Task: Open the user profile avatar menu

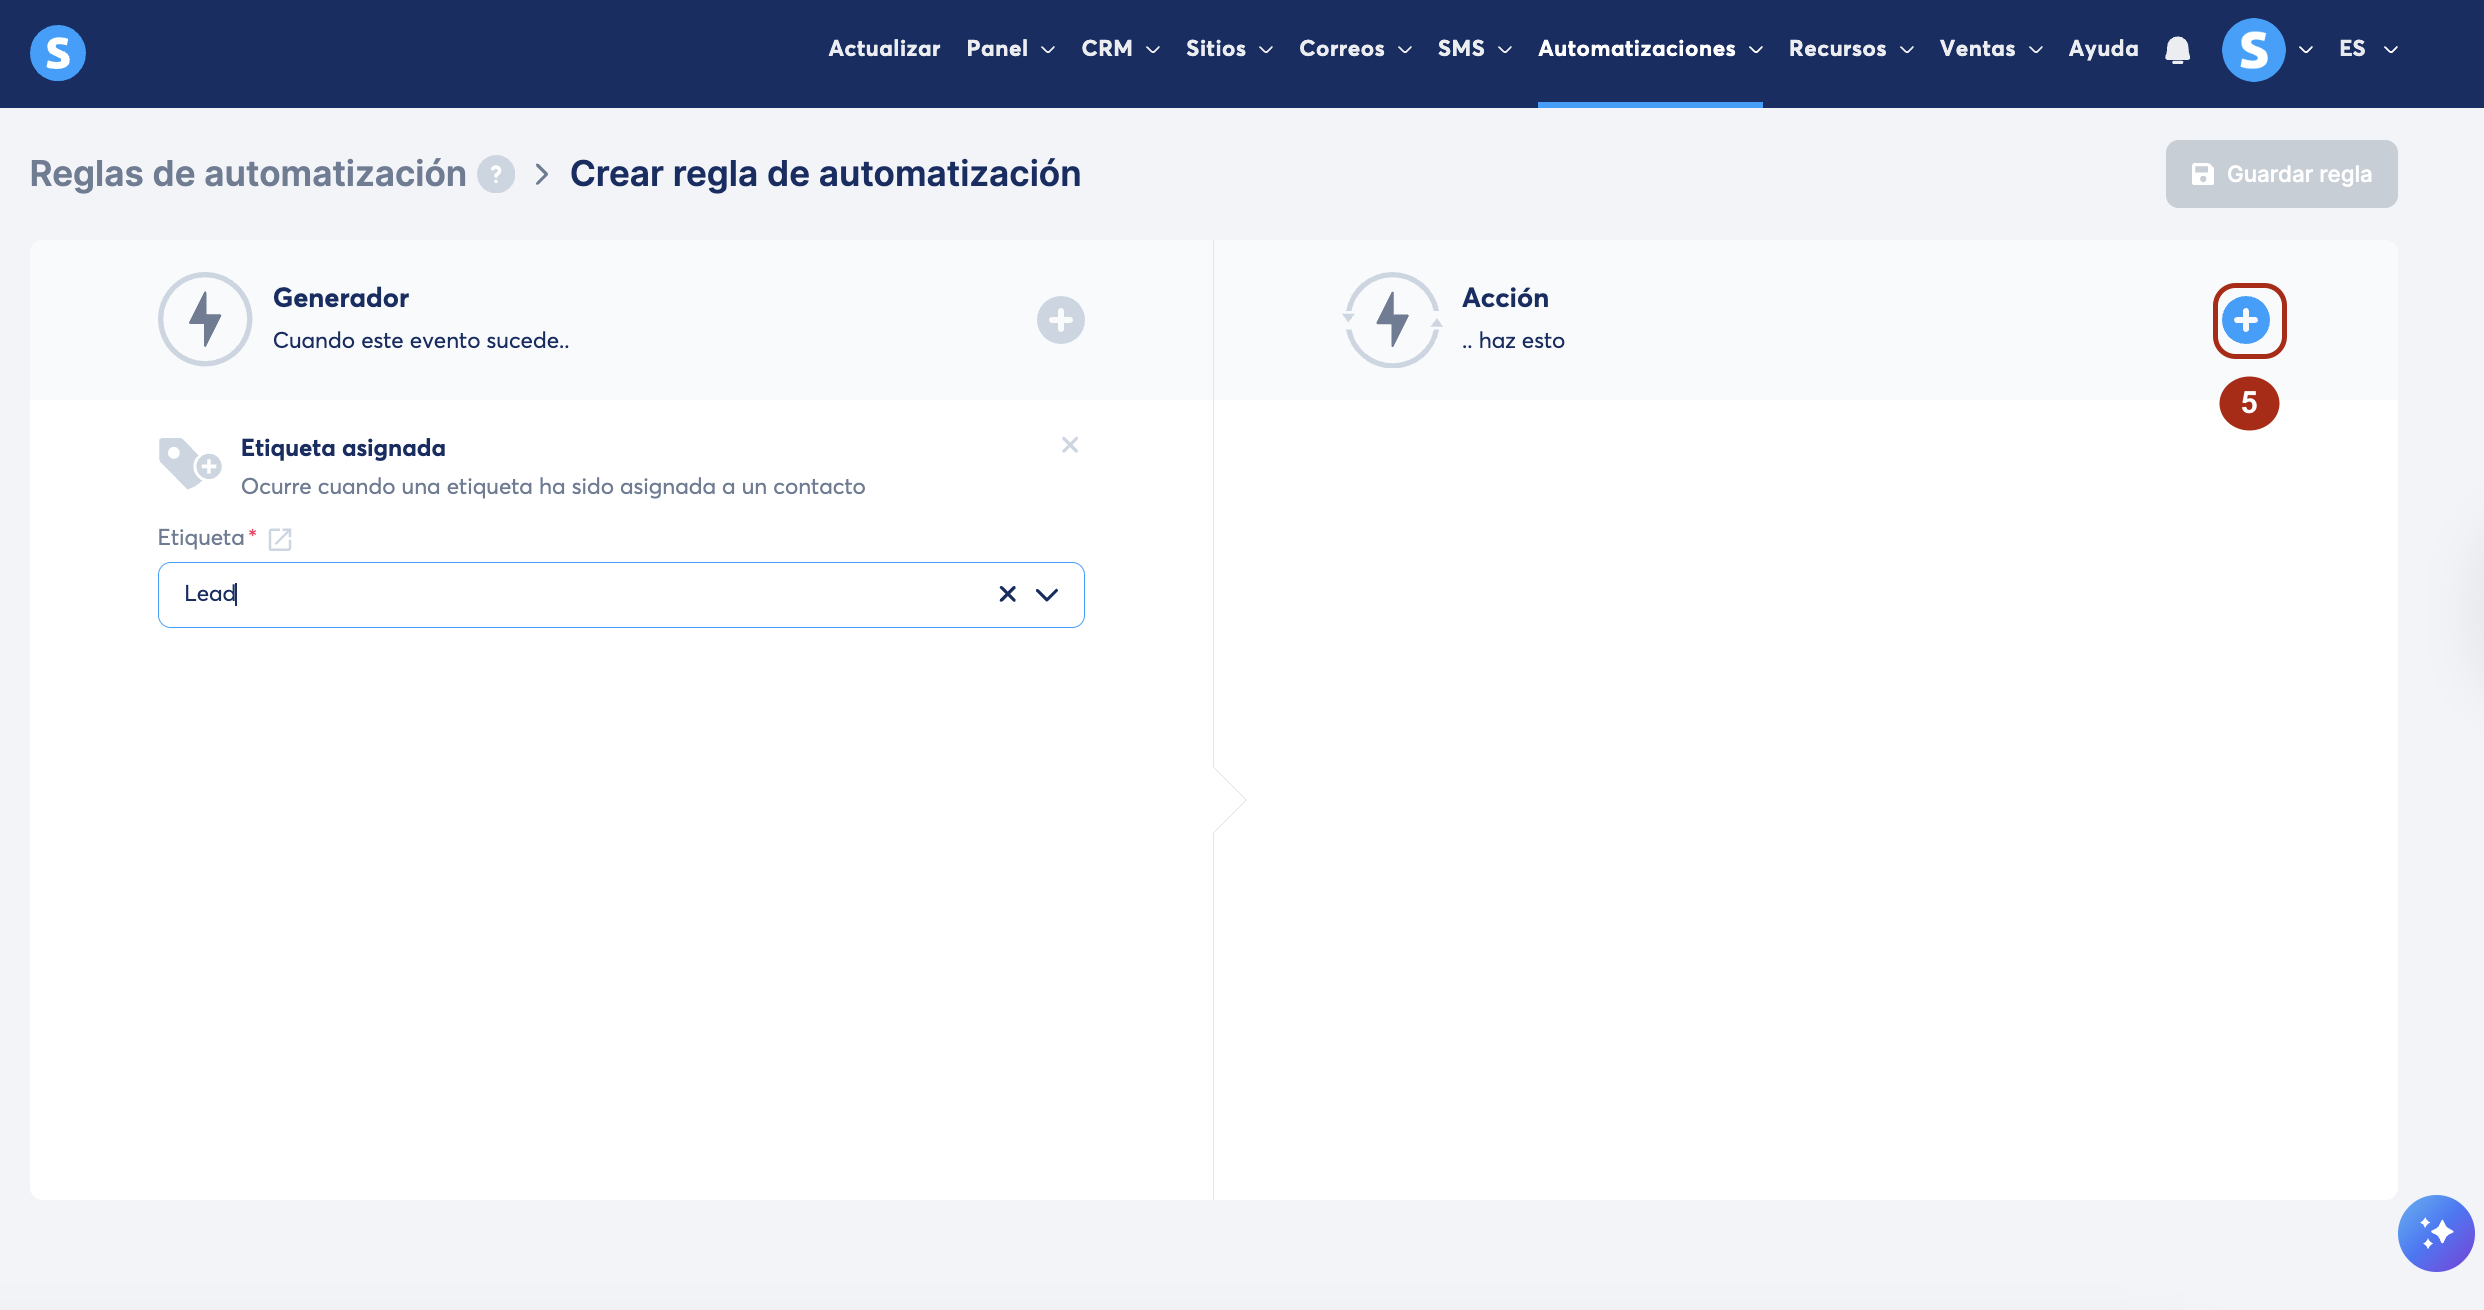Action: (x=2253, y=49)
